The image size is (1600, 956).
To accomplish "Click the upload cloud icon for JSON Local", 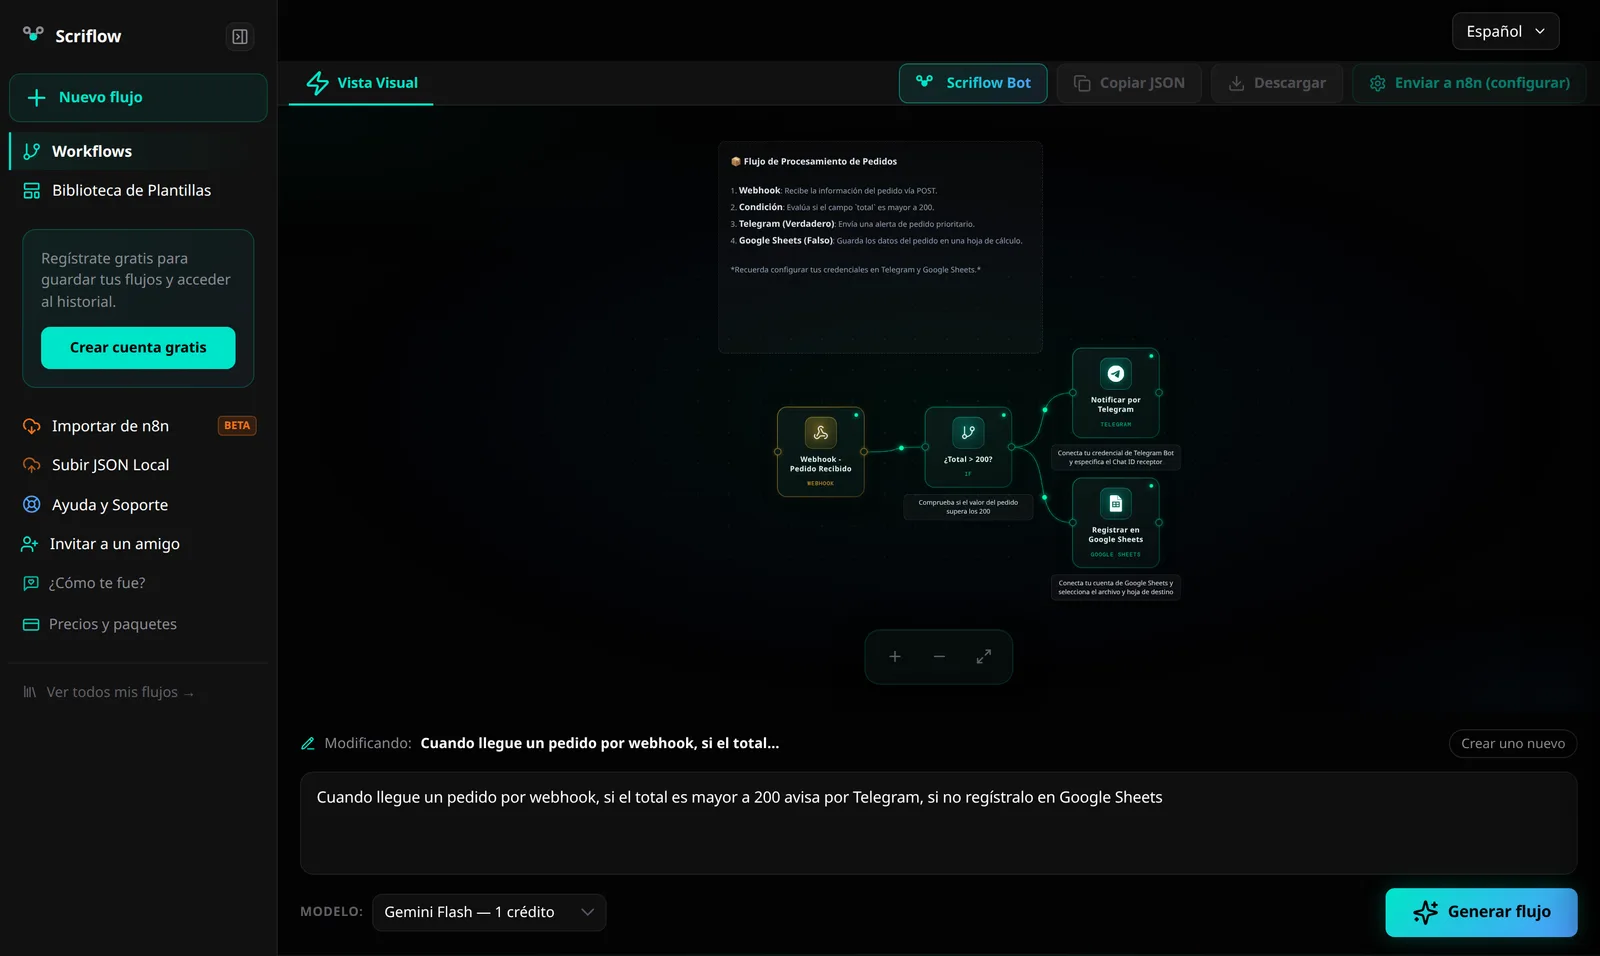I will click(32, 465).
